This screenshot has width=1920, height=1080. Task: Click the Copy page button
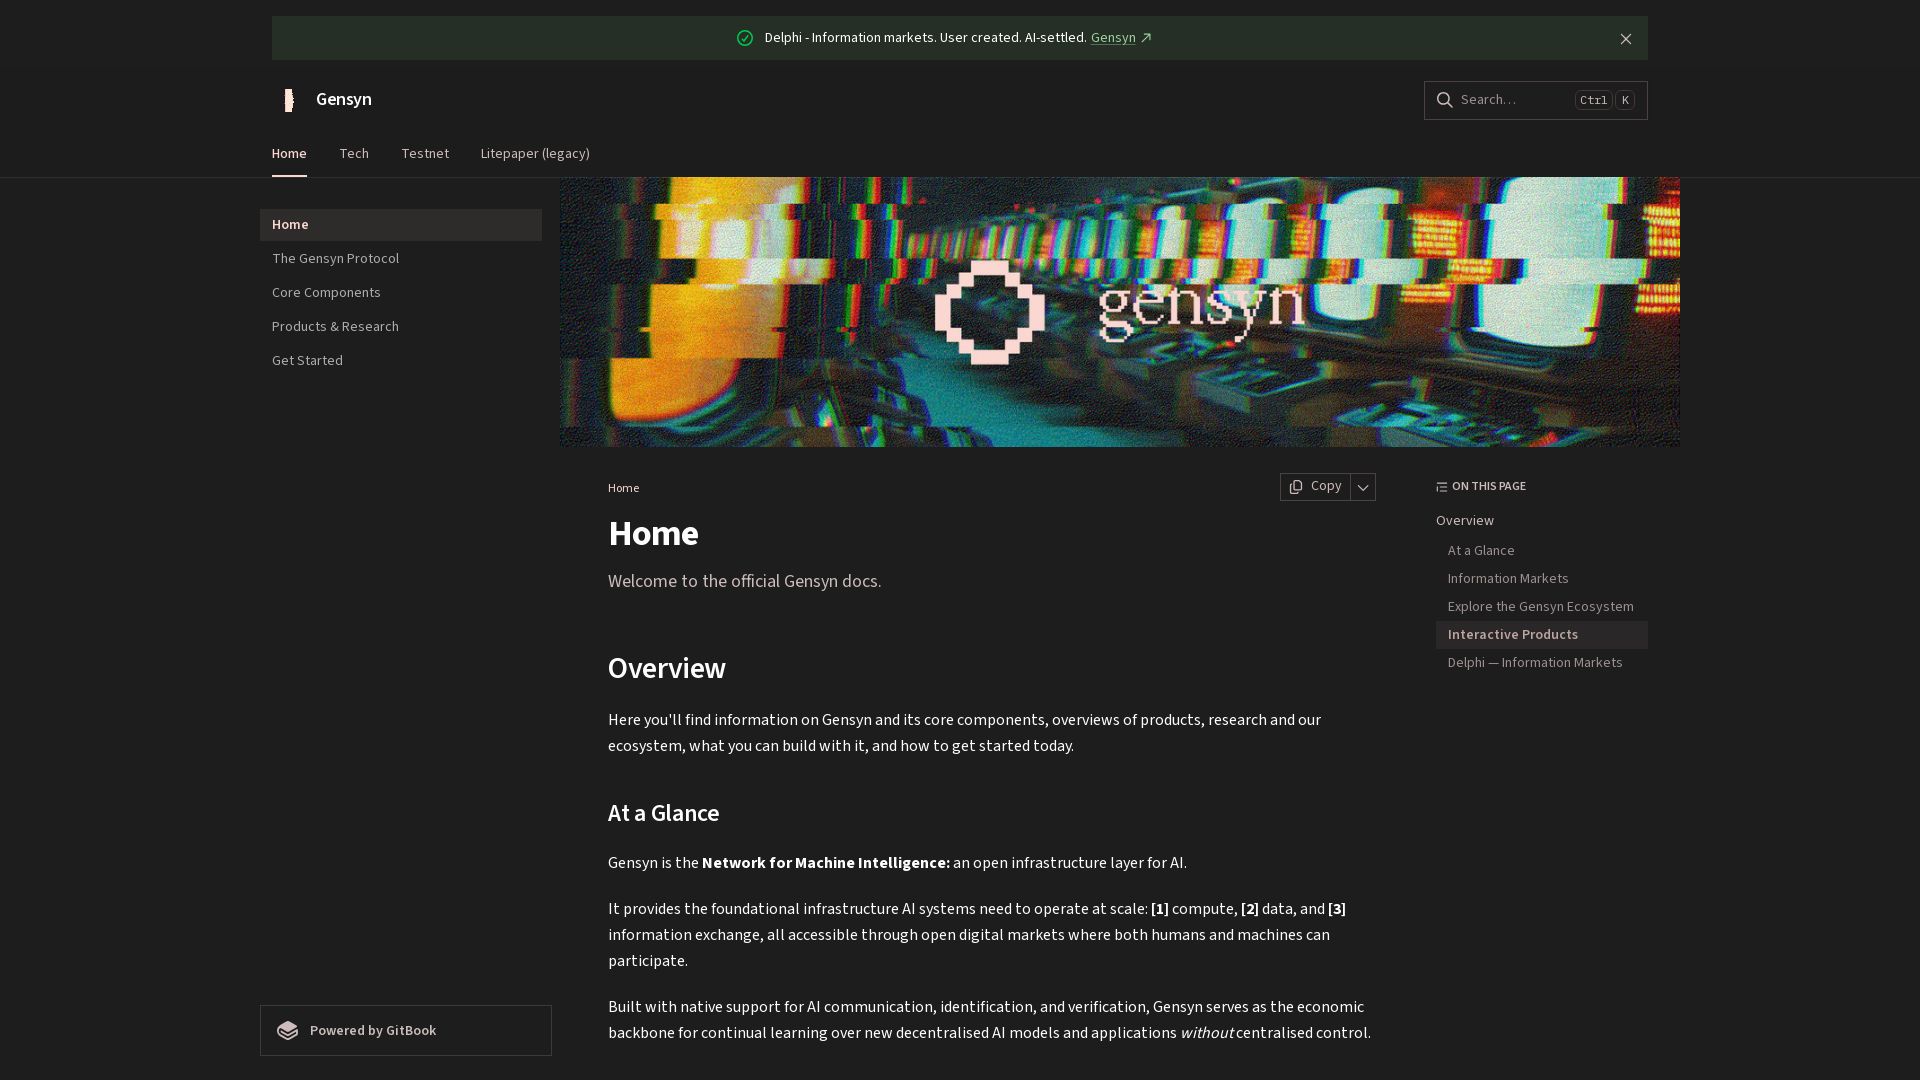(x=1315, y=487)
